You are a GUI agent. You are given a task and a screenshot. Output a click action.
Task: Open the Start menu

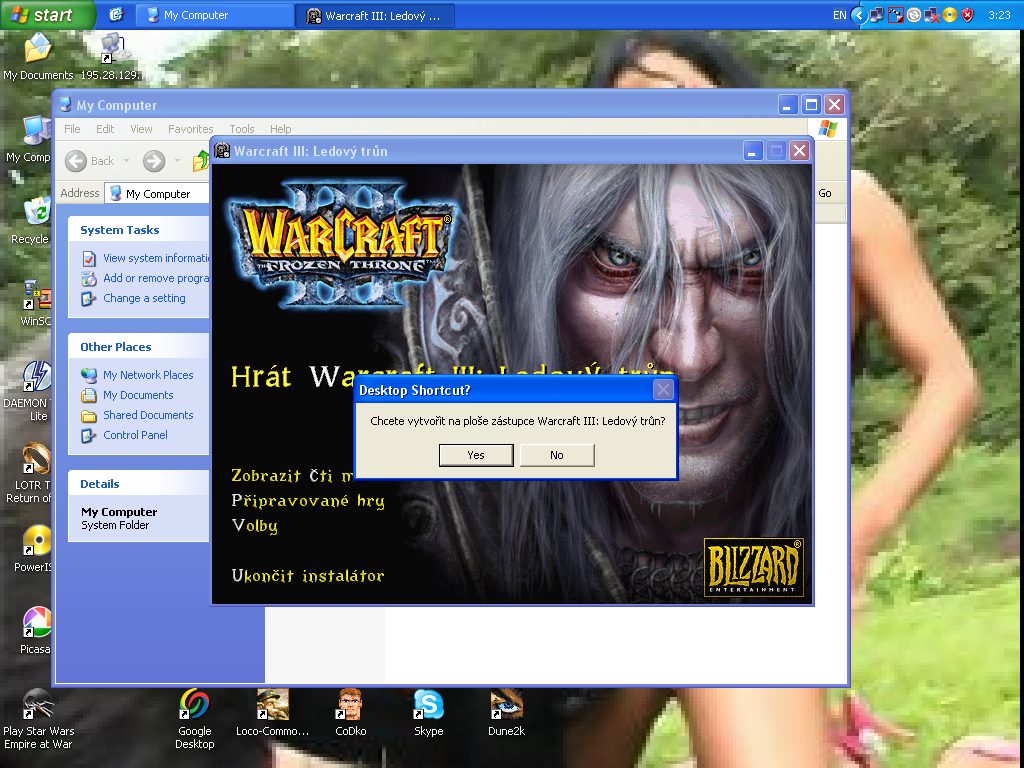click(47, 14)
